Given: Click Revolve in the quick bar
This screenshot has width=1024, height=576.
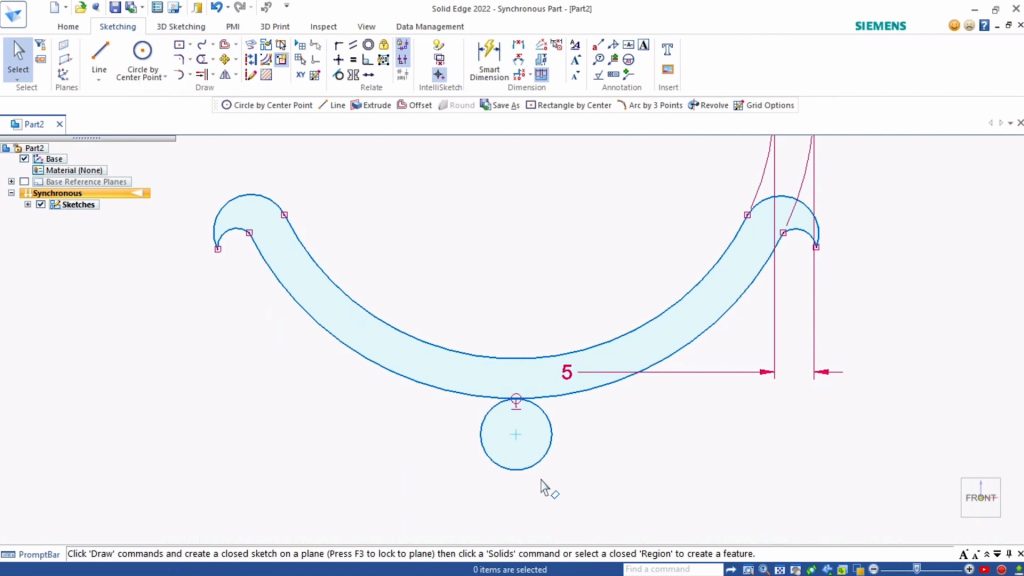Looking at the screenshot, I should point(708,105).
